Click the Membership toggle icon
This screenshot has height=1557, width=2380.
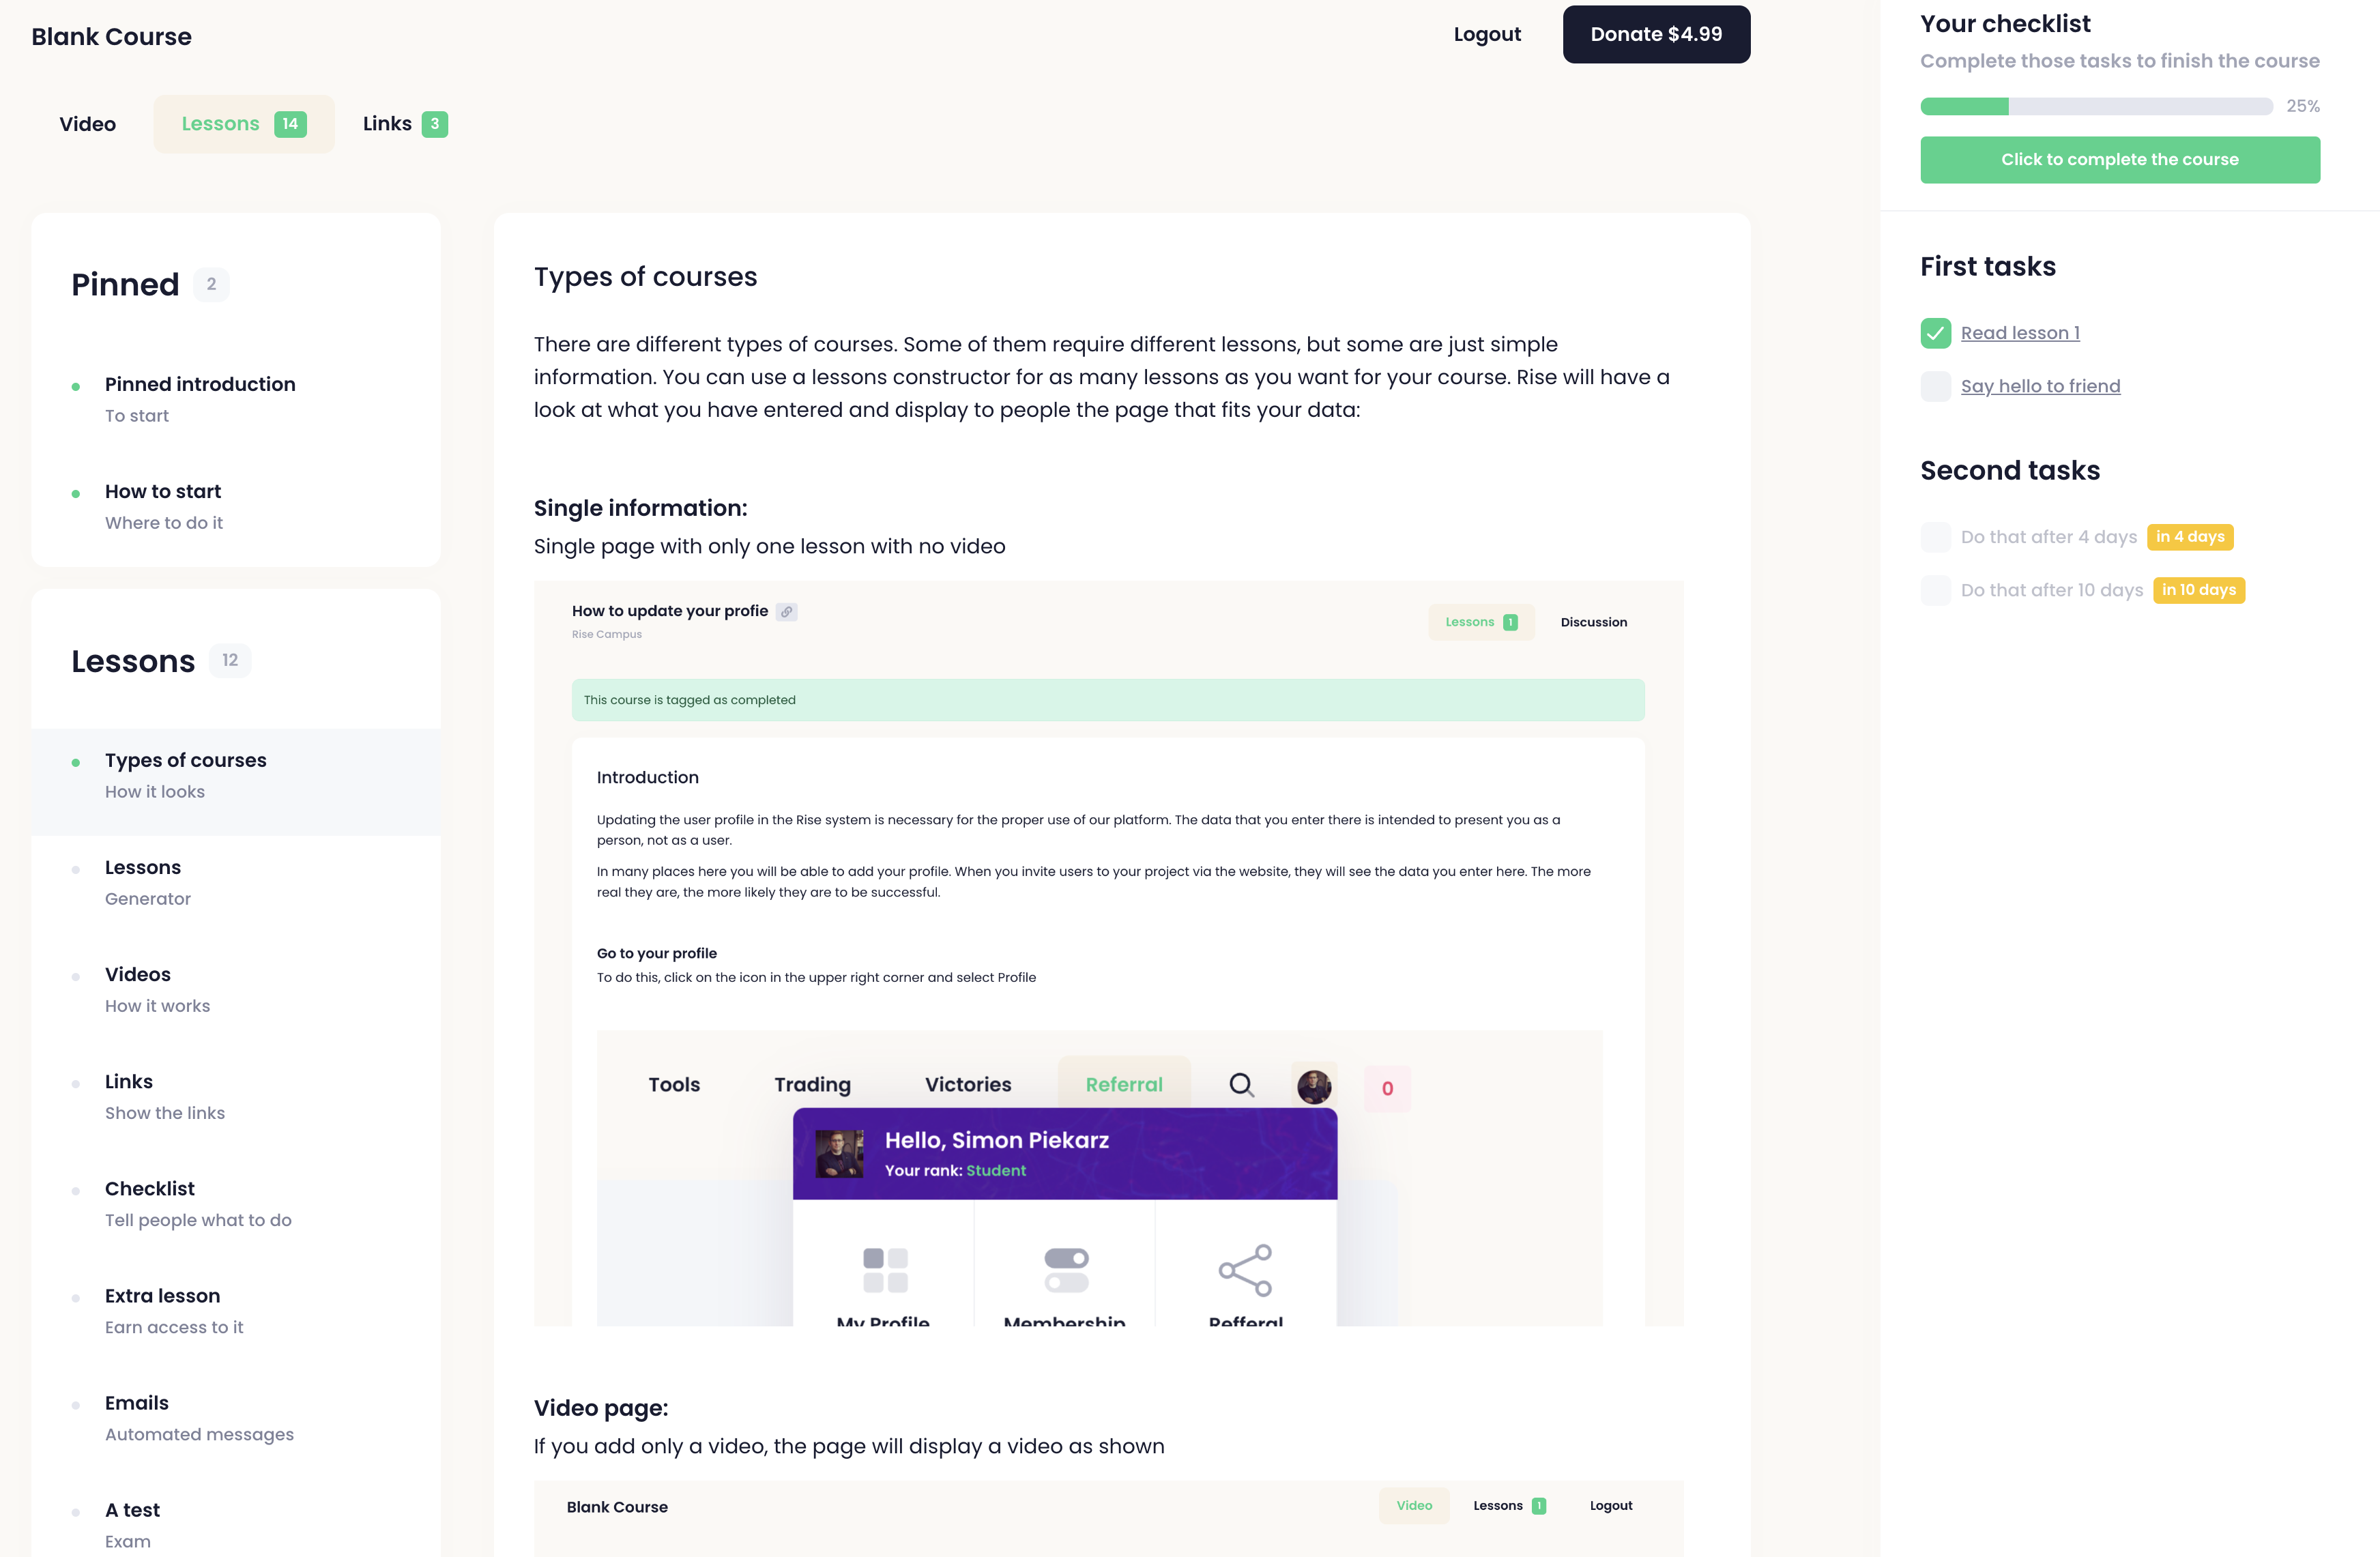(1066, 1270)
